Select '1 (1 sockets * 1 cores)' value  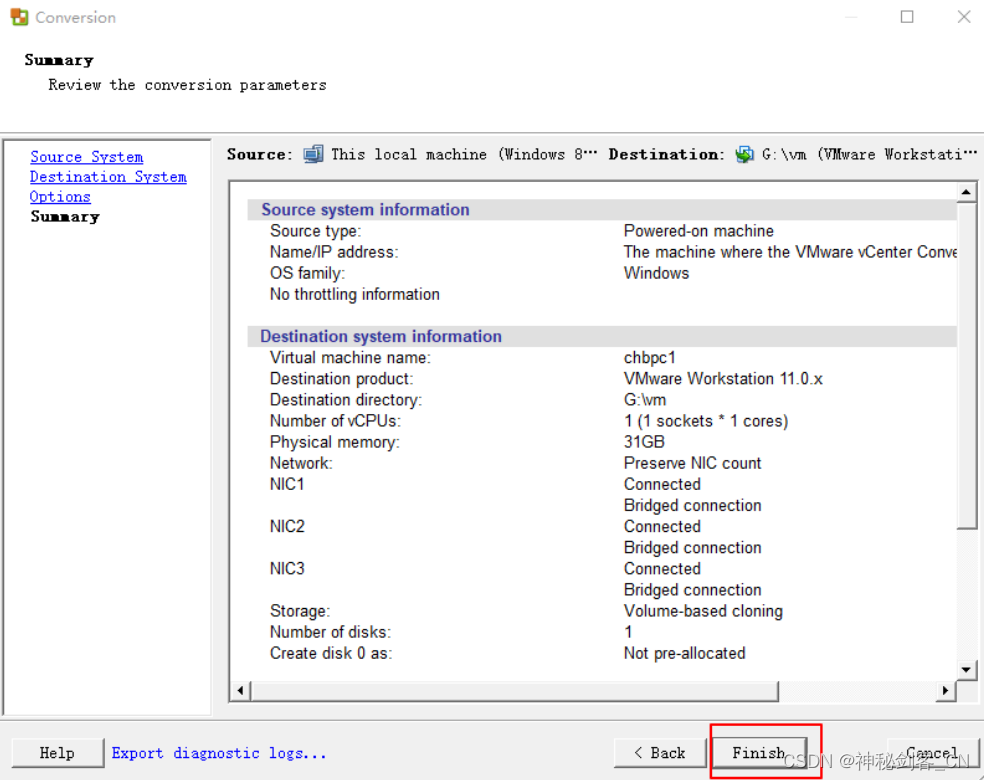point(706,421)
